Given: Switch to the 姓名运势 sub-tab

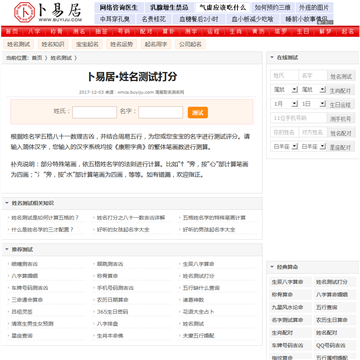Looking at the screenshot, I should [122, 44].
